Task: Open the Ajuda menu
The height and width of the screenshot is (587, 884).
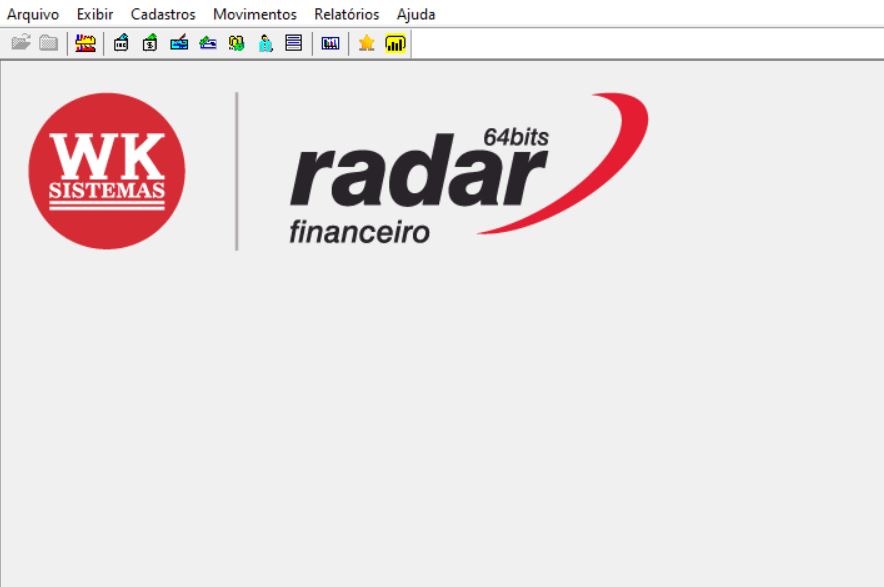Action: pos(416,14)
